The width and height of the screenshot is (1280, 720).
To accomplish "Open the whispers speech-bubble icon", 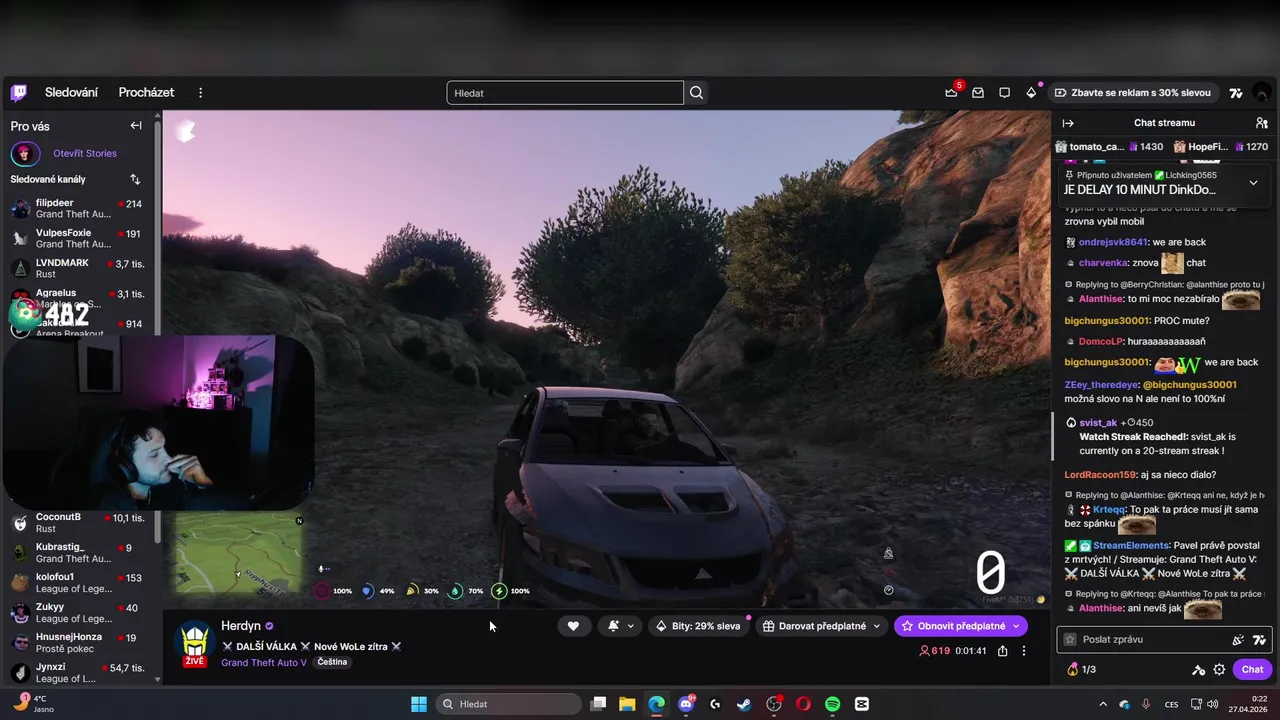I will click(1005, 93).
